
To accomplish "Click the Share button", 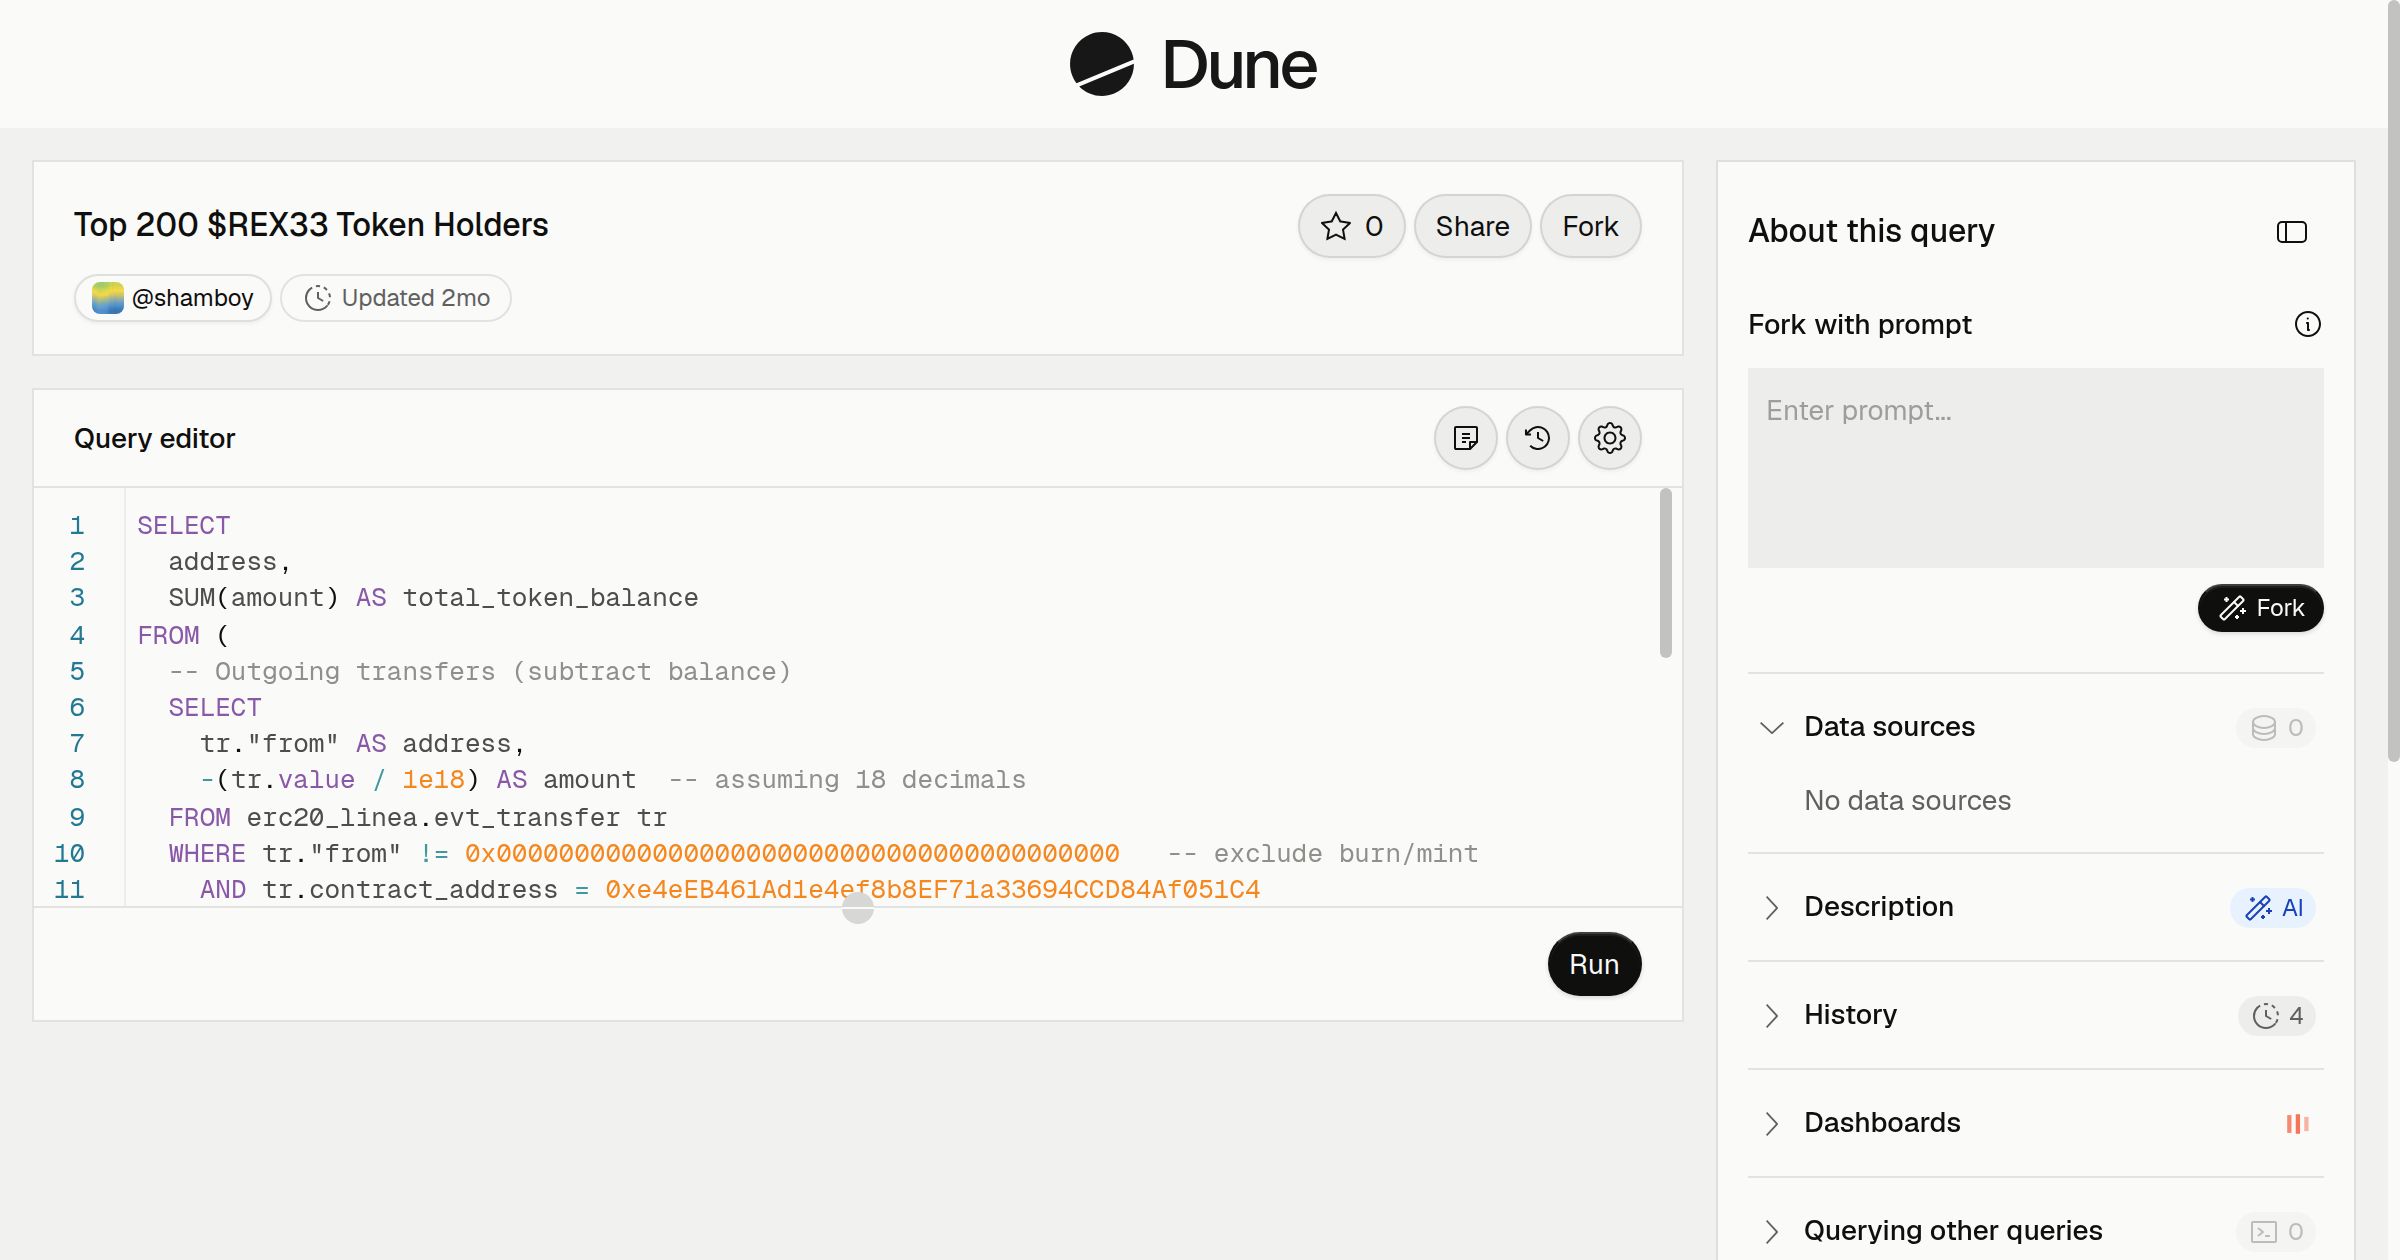I will [1472, 226].
